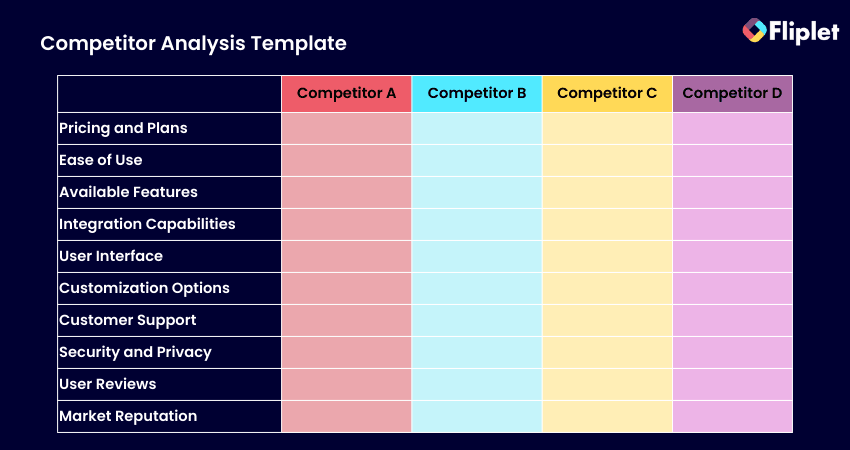Image resolution: width=850 pixels, height=450 pixels.
Task: Click the Customization Options row label
Action: [144, 288]
